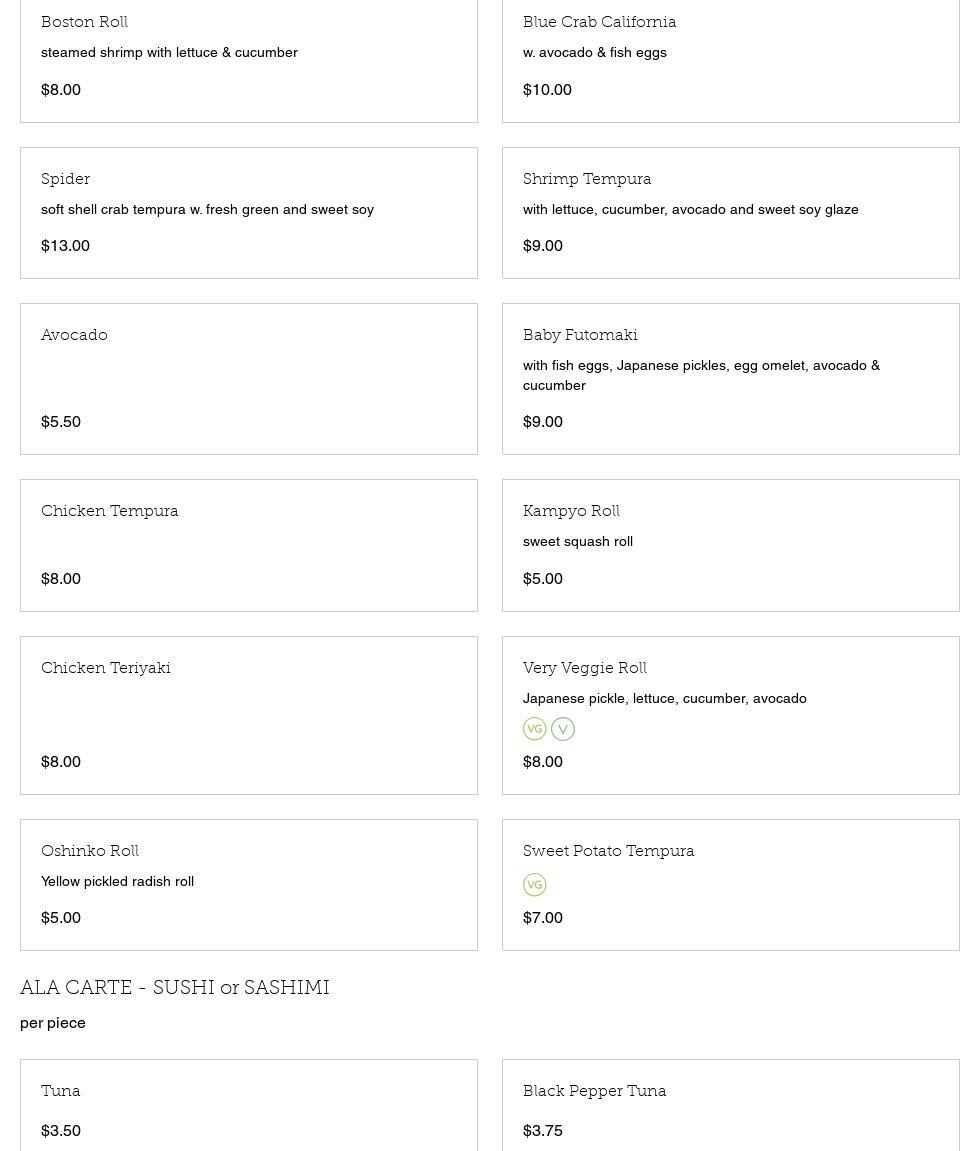
Task: Select the Blue Crab California title
Action: coord(599,22)
